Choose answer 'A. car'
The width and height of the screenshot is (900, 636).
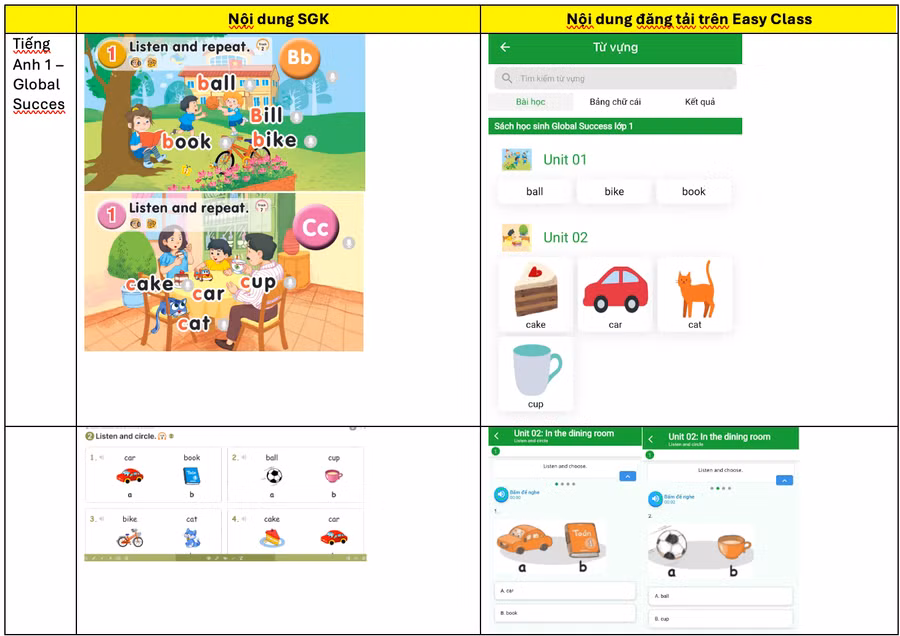tap(565, 591)
